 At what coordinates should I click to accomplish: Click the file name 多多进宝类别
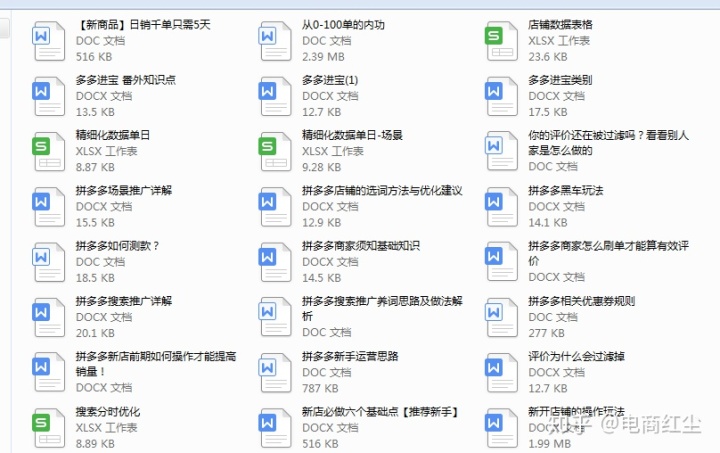pyautogui.click(x=560, y=80)
